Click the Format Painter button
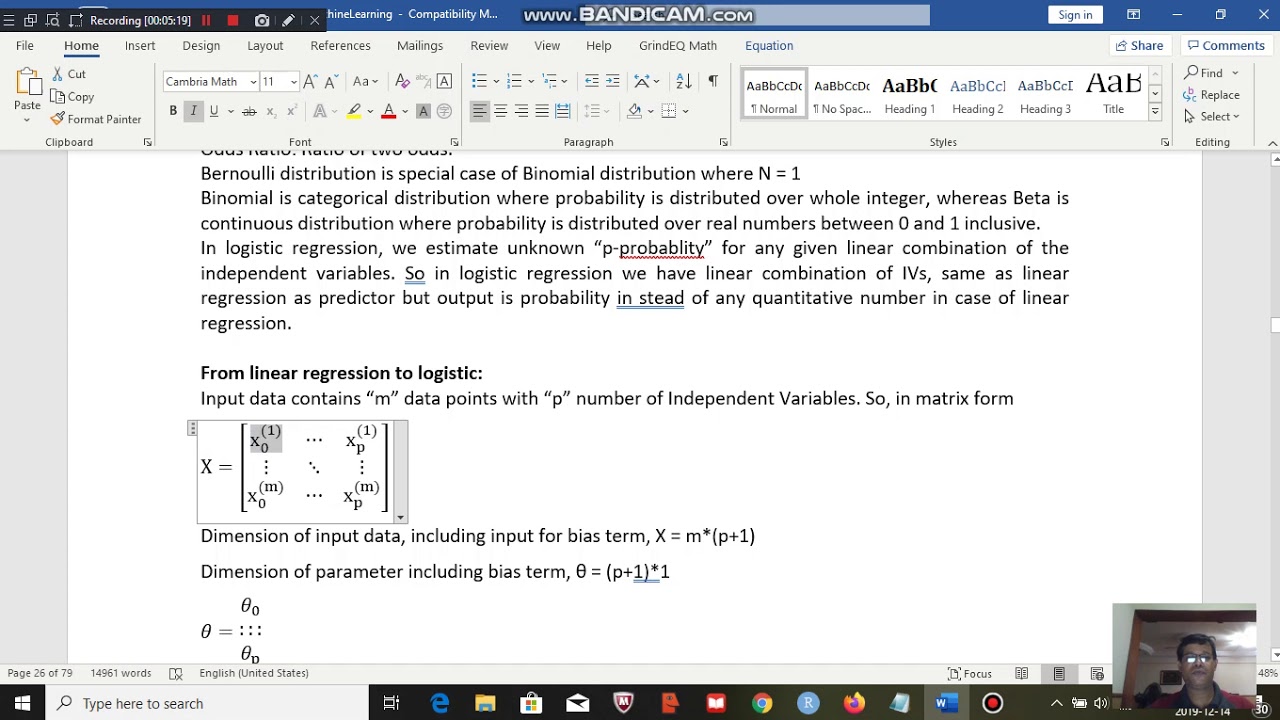 [x=96, y=119]
